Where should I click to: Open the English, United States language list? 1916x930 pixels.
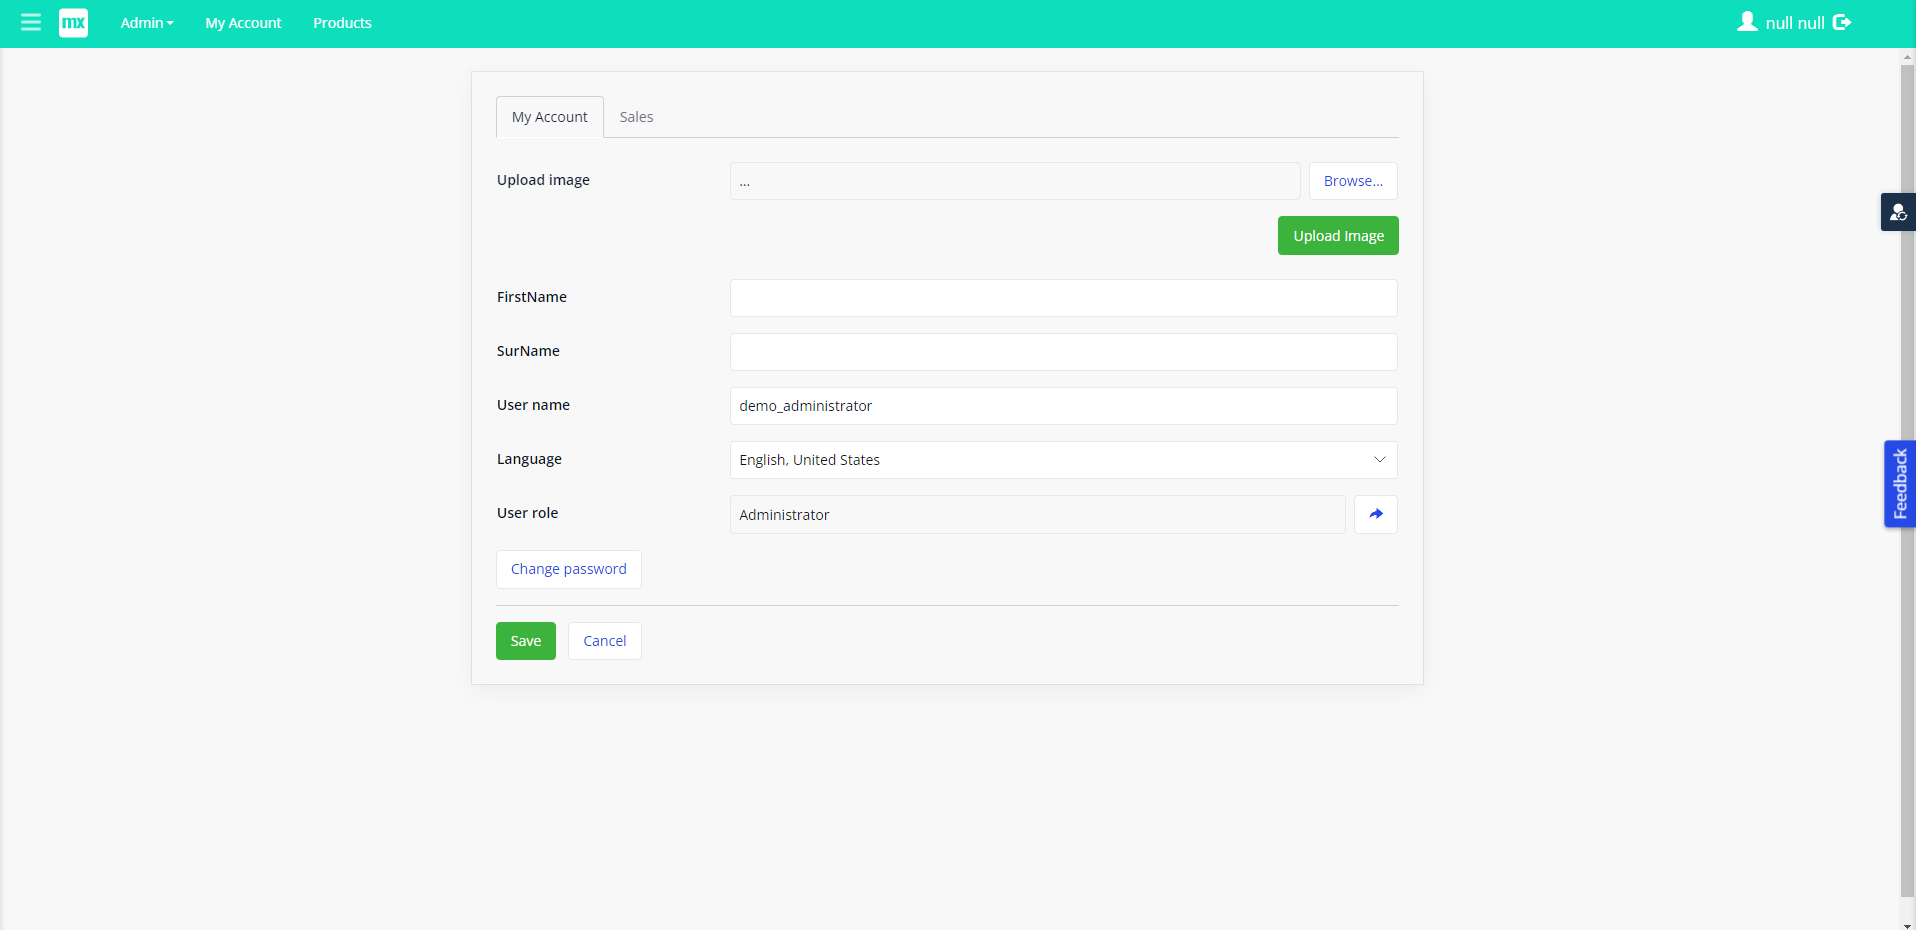click(x=1063, y=459)
